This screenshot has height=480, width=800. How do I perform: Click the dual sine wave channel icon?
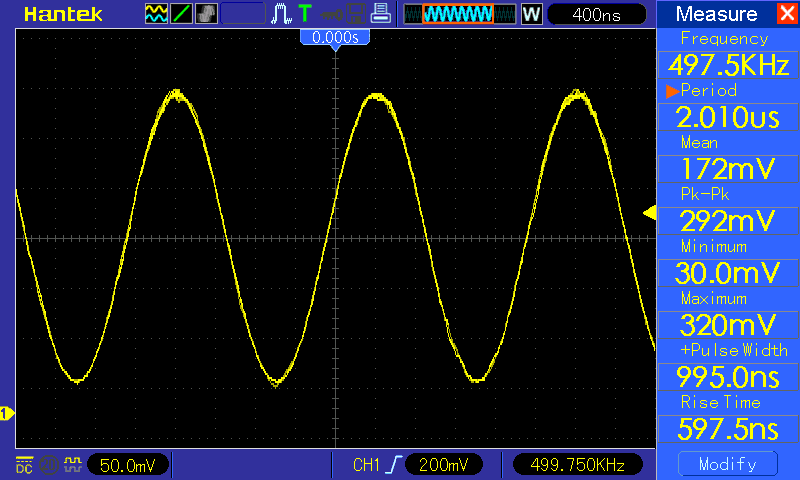(156, 14)
